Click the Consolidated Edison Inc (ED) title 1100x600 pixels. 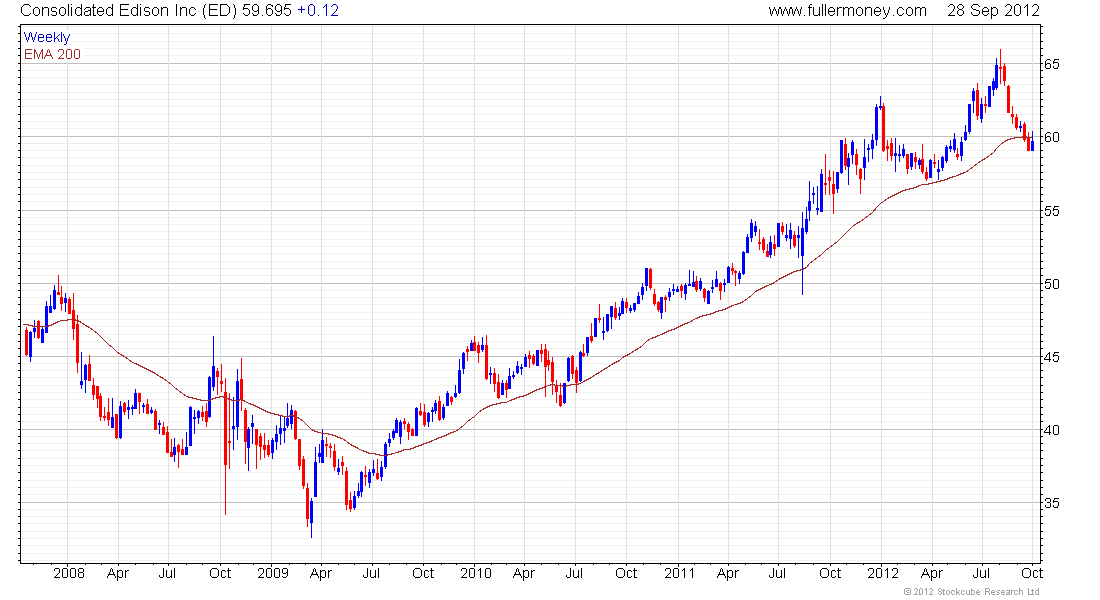(128, 11)
